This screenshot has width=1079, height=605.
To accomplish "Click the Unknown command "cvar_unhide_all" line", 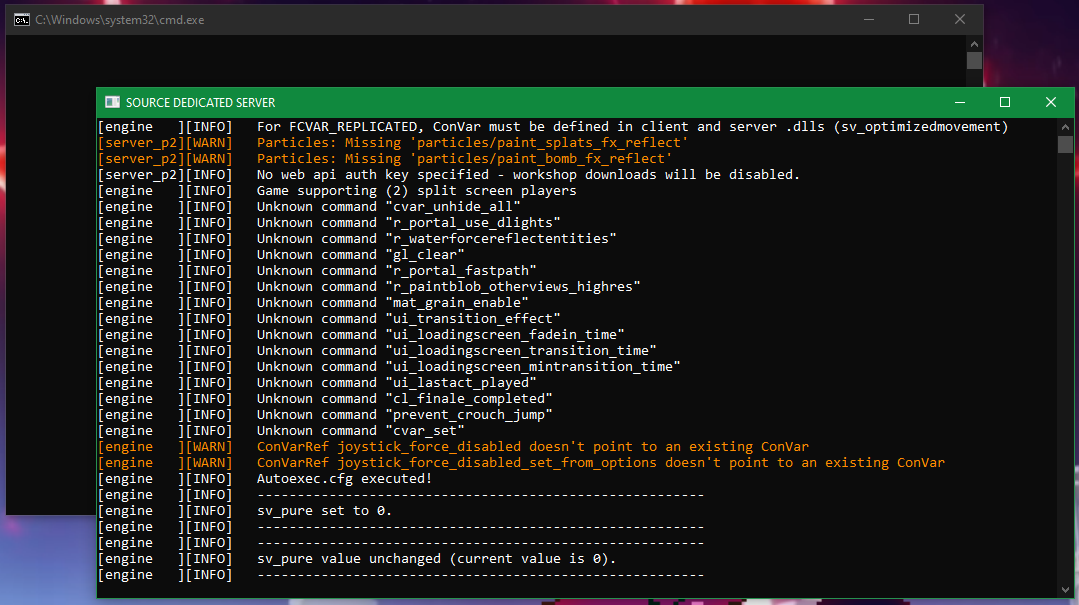I will coord(309,206).
